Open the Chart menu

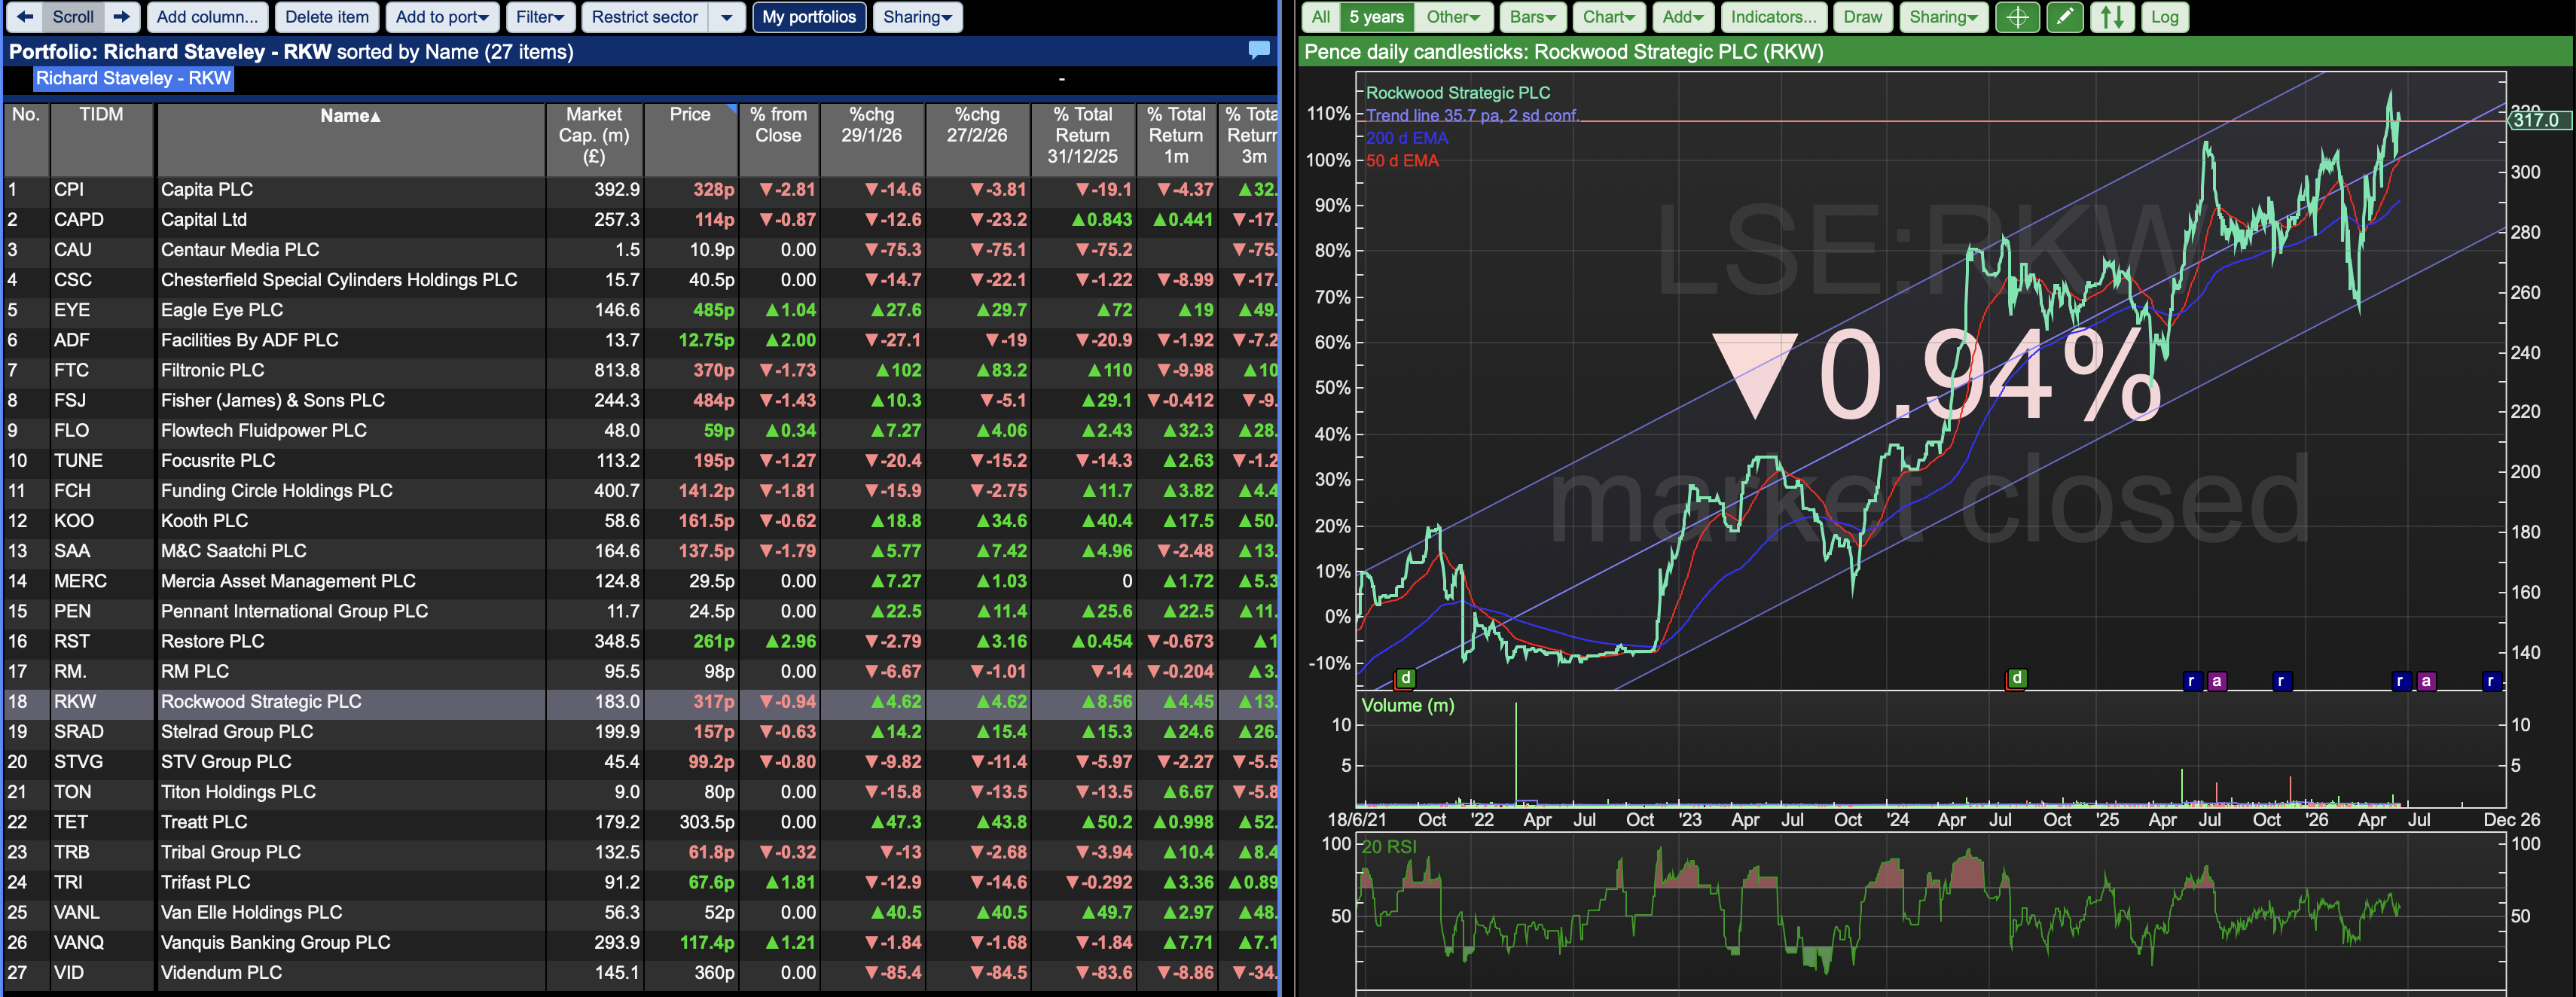[x=1608, y=17]
